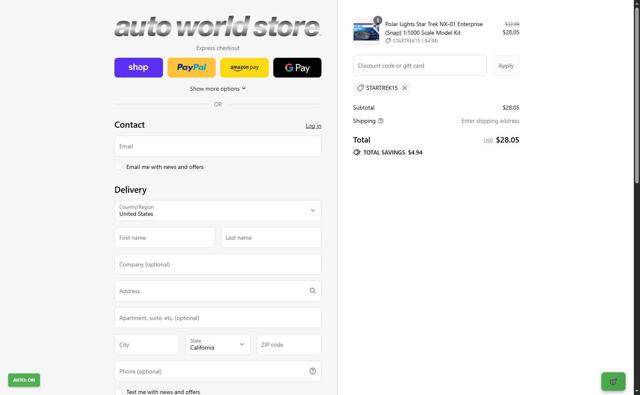Viewport: 640px width, 395px height.
Task: Click the phone field help icon
Action: pos(313,371)
